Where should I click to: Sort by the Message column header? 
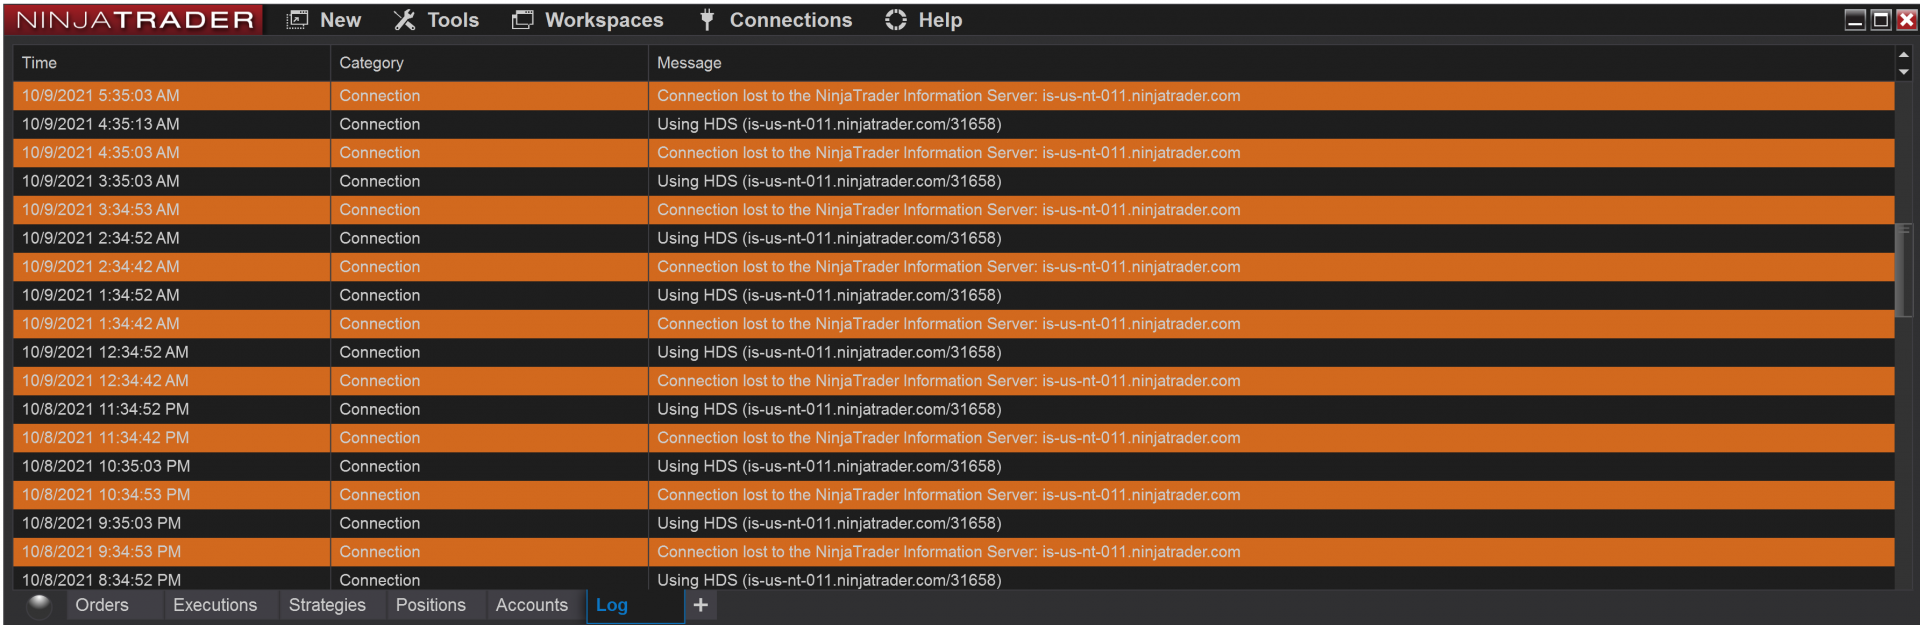click(x=1271, y=63)
